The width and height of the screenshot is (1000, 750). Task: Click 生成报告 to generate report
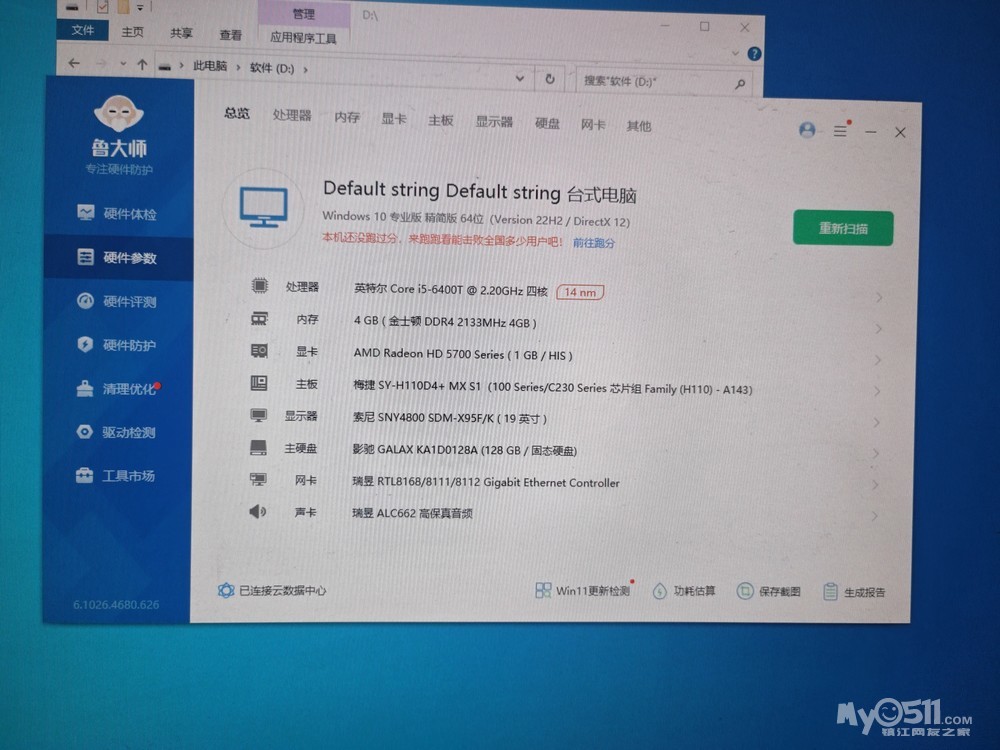(x=854, y=592)
